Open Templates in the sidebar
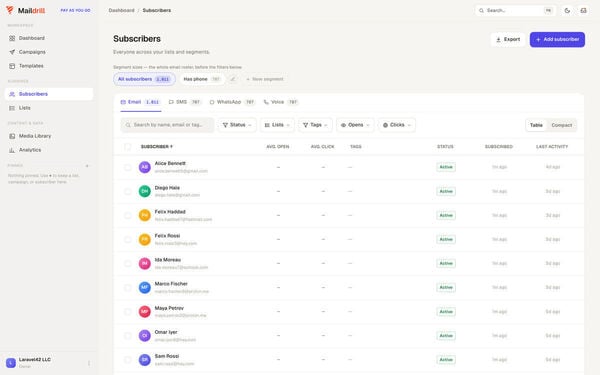The image size is (600, 375). 49,66
